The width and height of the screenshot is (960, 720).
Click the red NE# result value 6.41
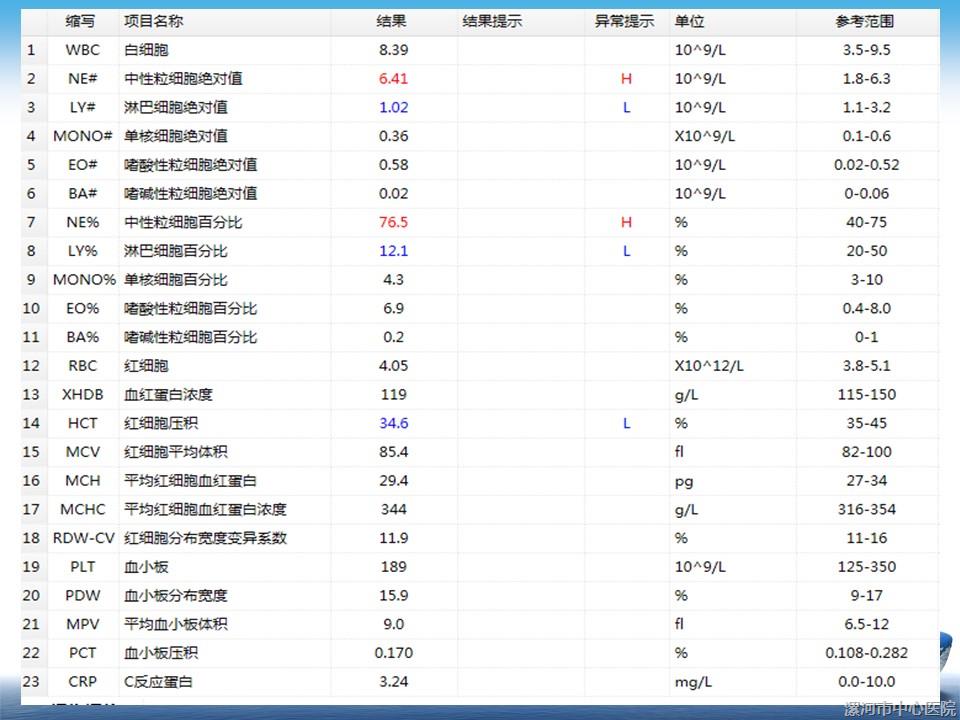393,79
